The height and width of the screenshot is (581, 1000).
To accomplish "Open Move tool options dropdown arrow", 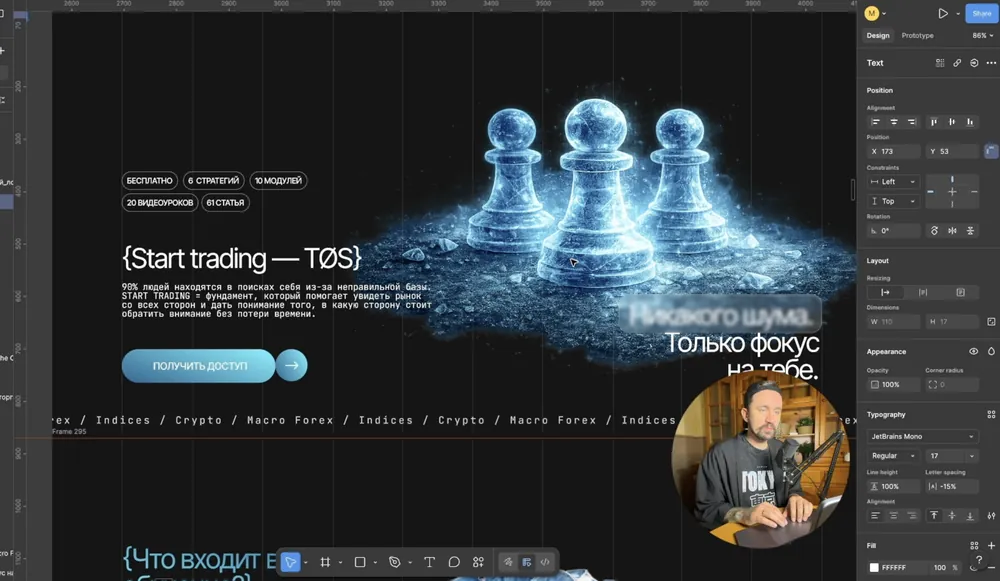I will click(306, 563).
